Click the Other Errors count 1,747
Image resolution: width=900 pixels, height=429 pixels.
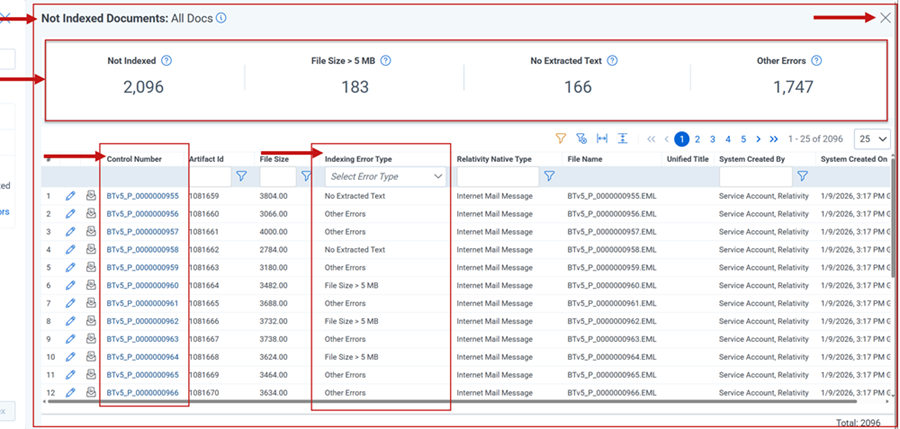tap(793, 87)
